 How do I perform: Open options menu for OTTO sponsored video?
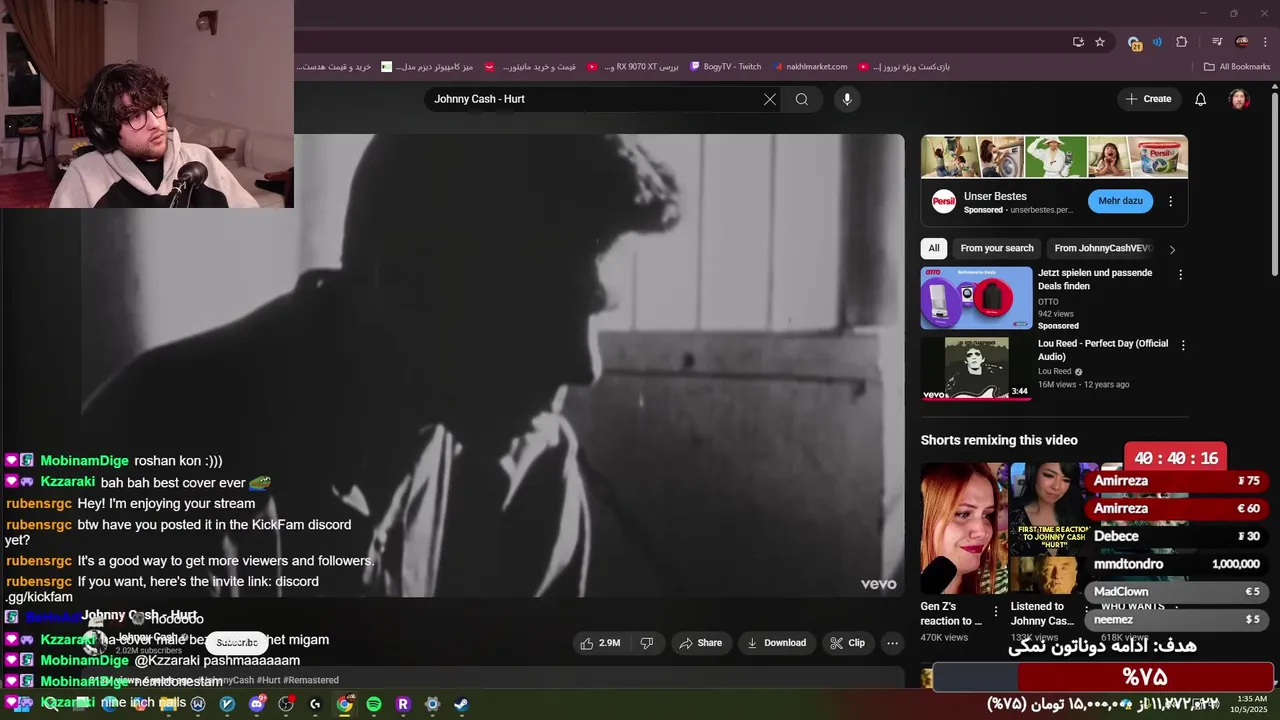pyautogui.click(x=1180, y=274)
